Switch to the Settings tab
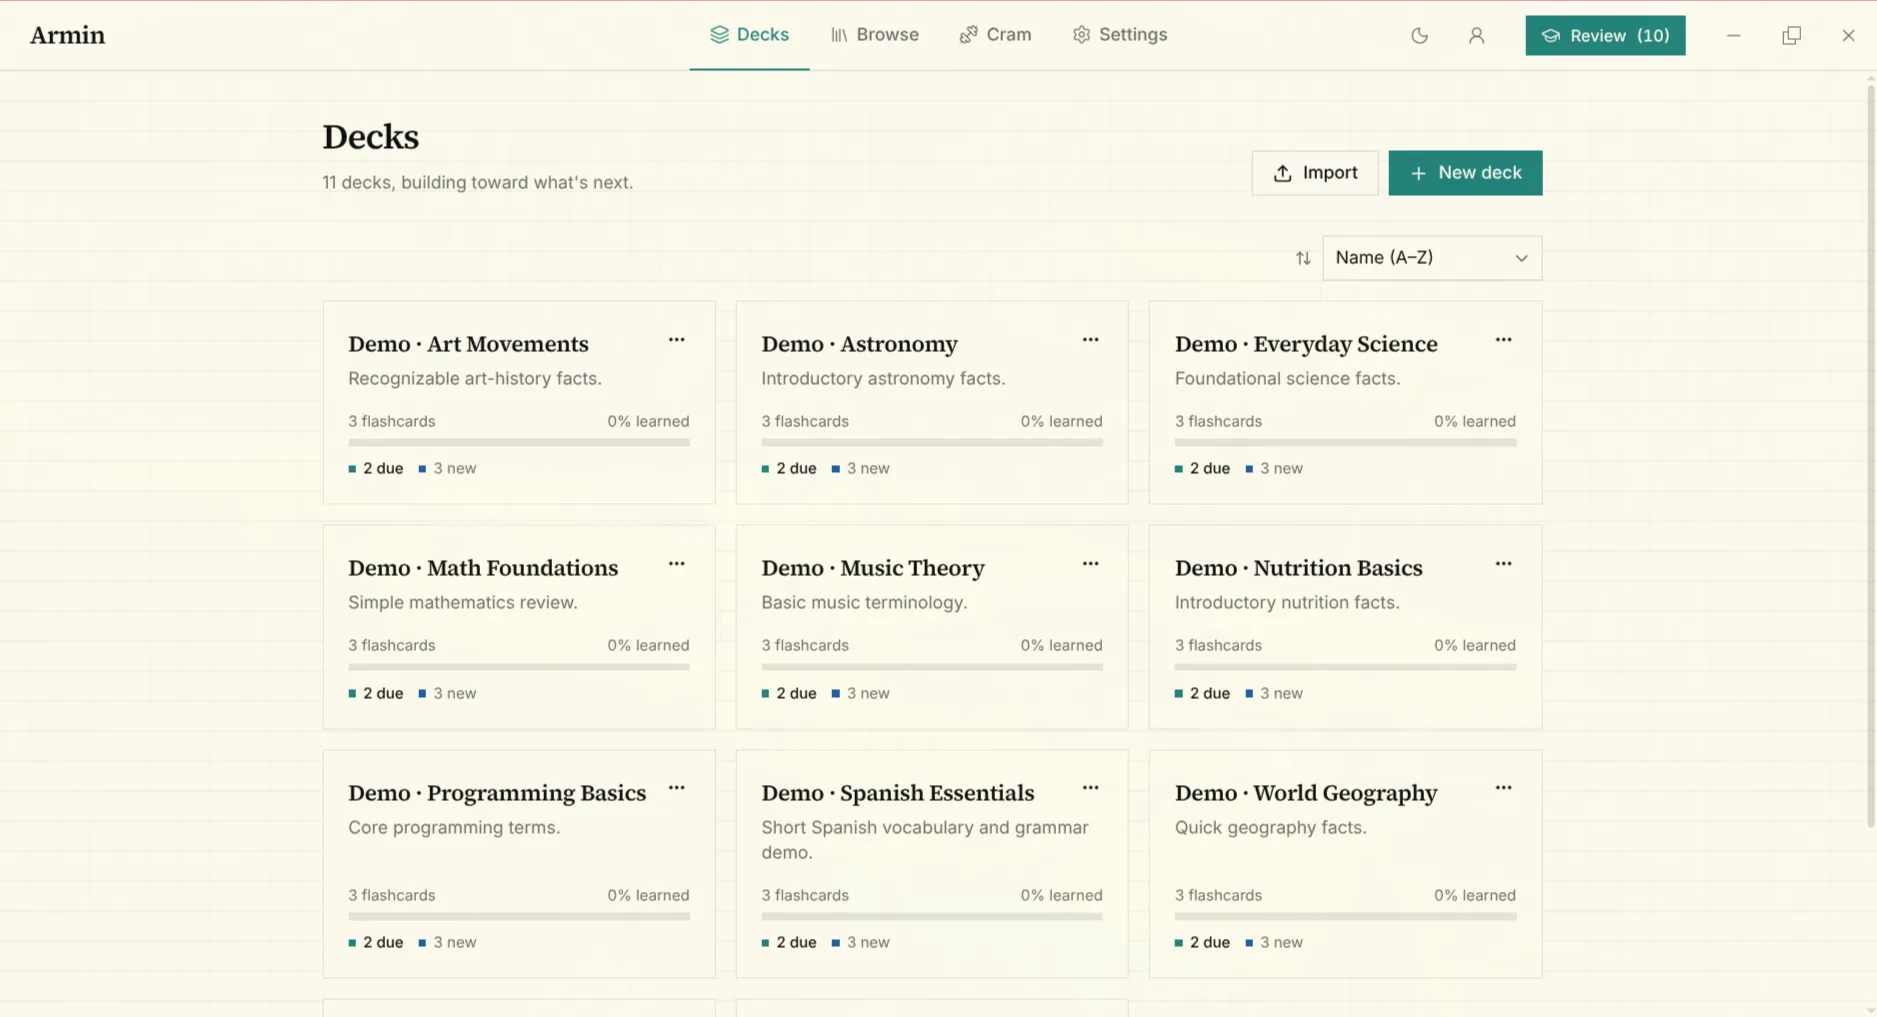1877x1017 pixels. (x=1119, y=35)
